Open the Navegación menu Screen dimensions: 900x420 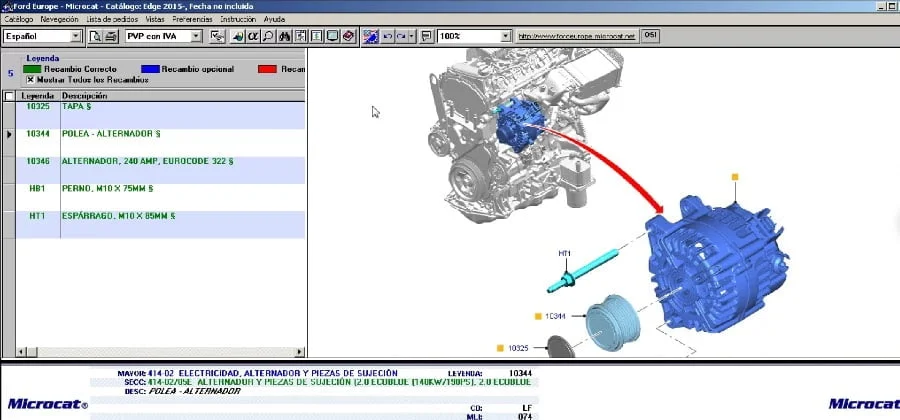click(59, 19)
